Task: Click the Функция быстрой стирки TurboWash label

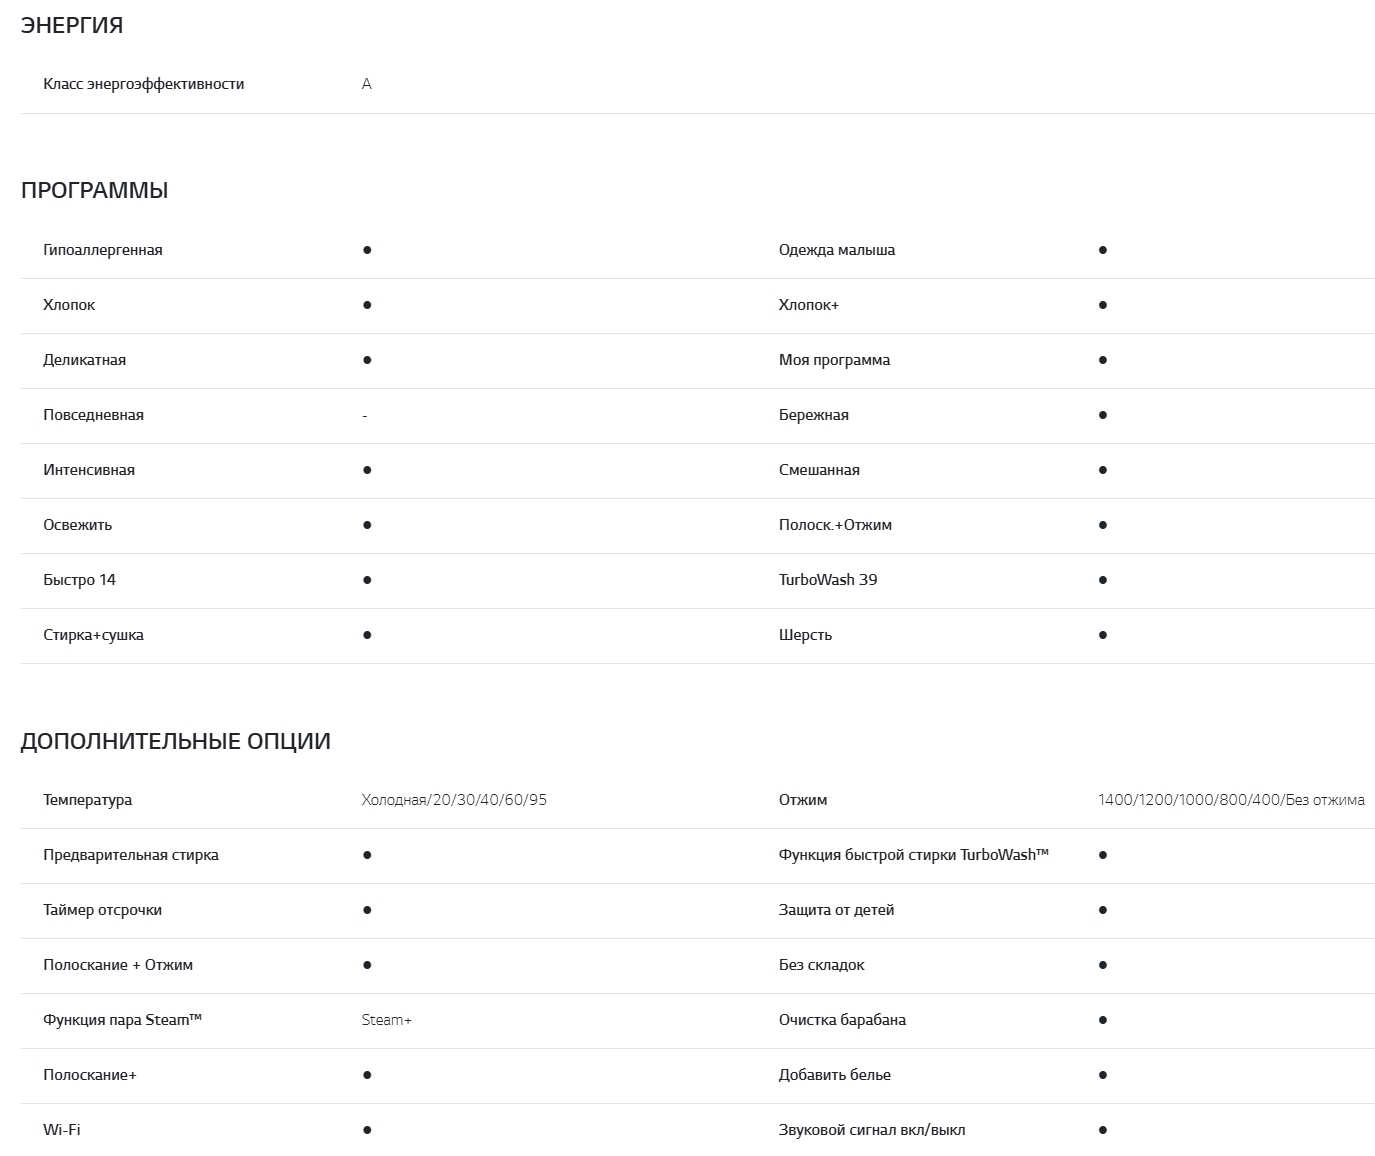Action: click(913, 855)
